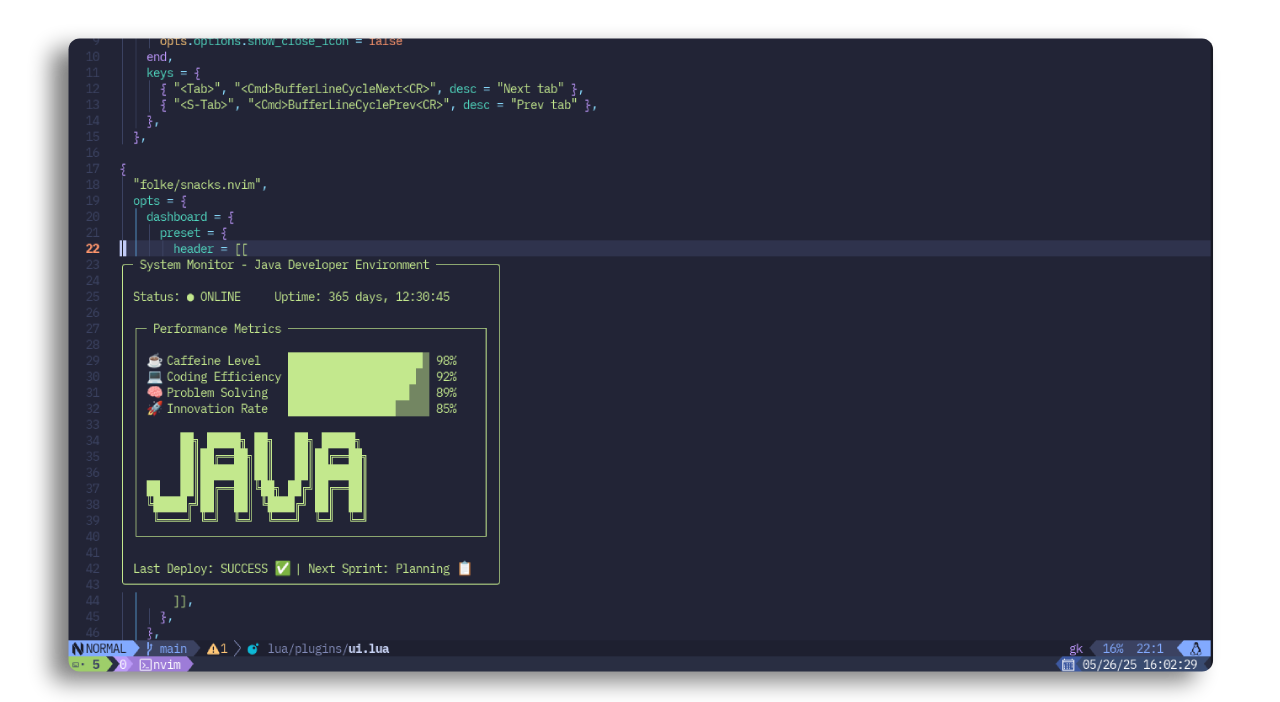1280x702 pixels.
Task: Click the calendar icon in the tmux bar
Action: point(1068,665)
